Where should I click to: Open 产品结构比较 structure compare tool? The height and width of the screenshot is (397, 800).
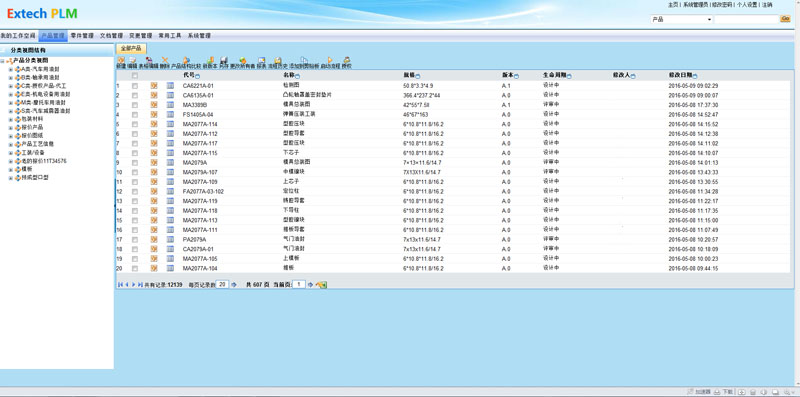coord(186,60)
